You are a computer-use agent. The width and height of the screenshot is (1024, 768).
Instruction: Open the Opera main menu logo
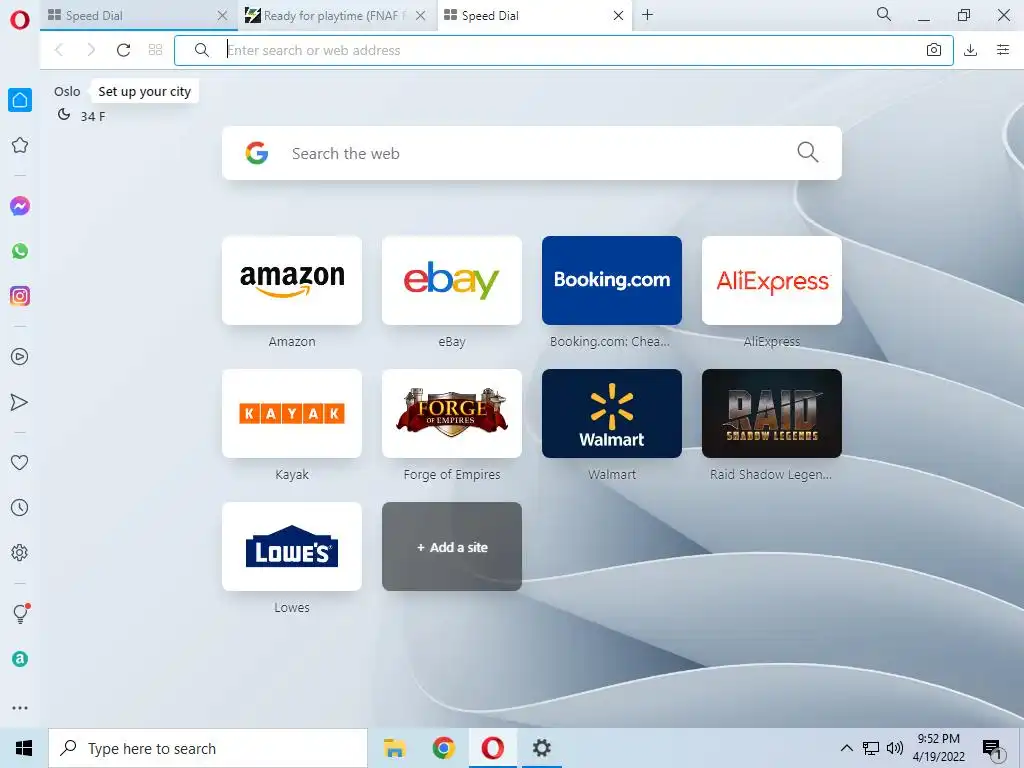(20, 20)
